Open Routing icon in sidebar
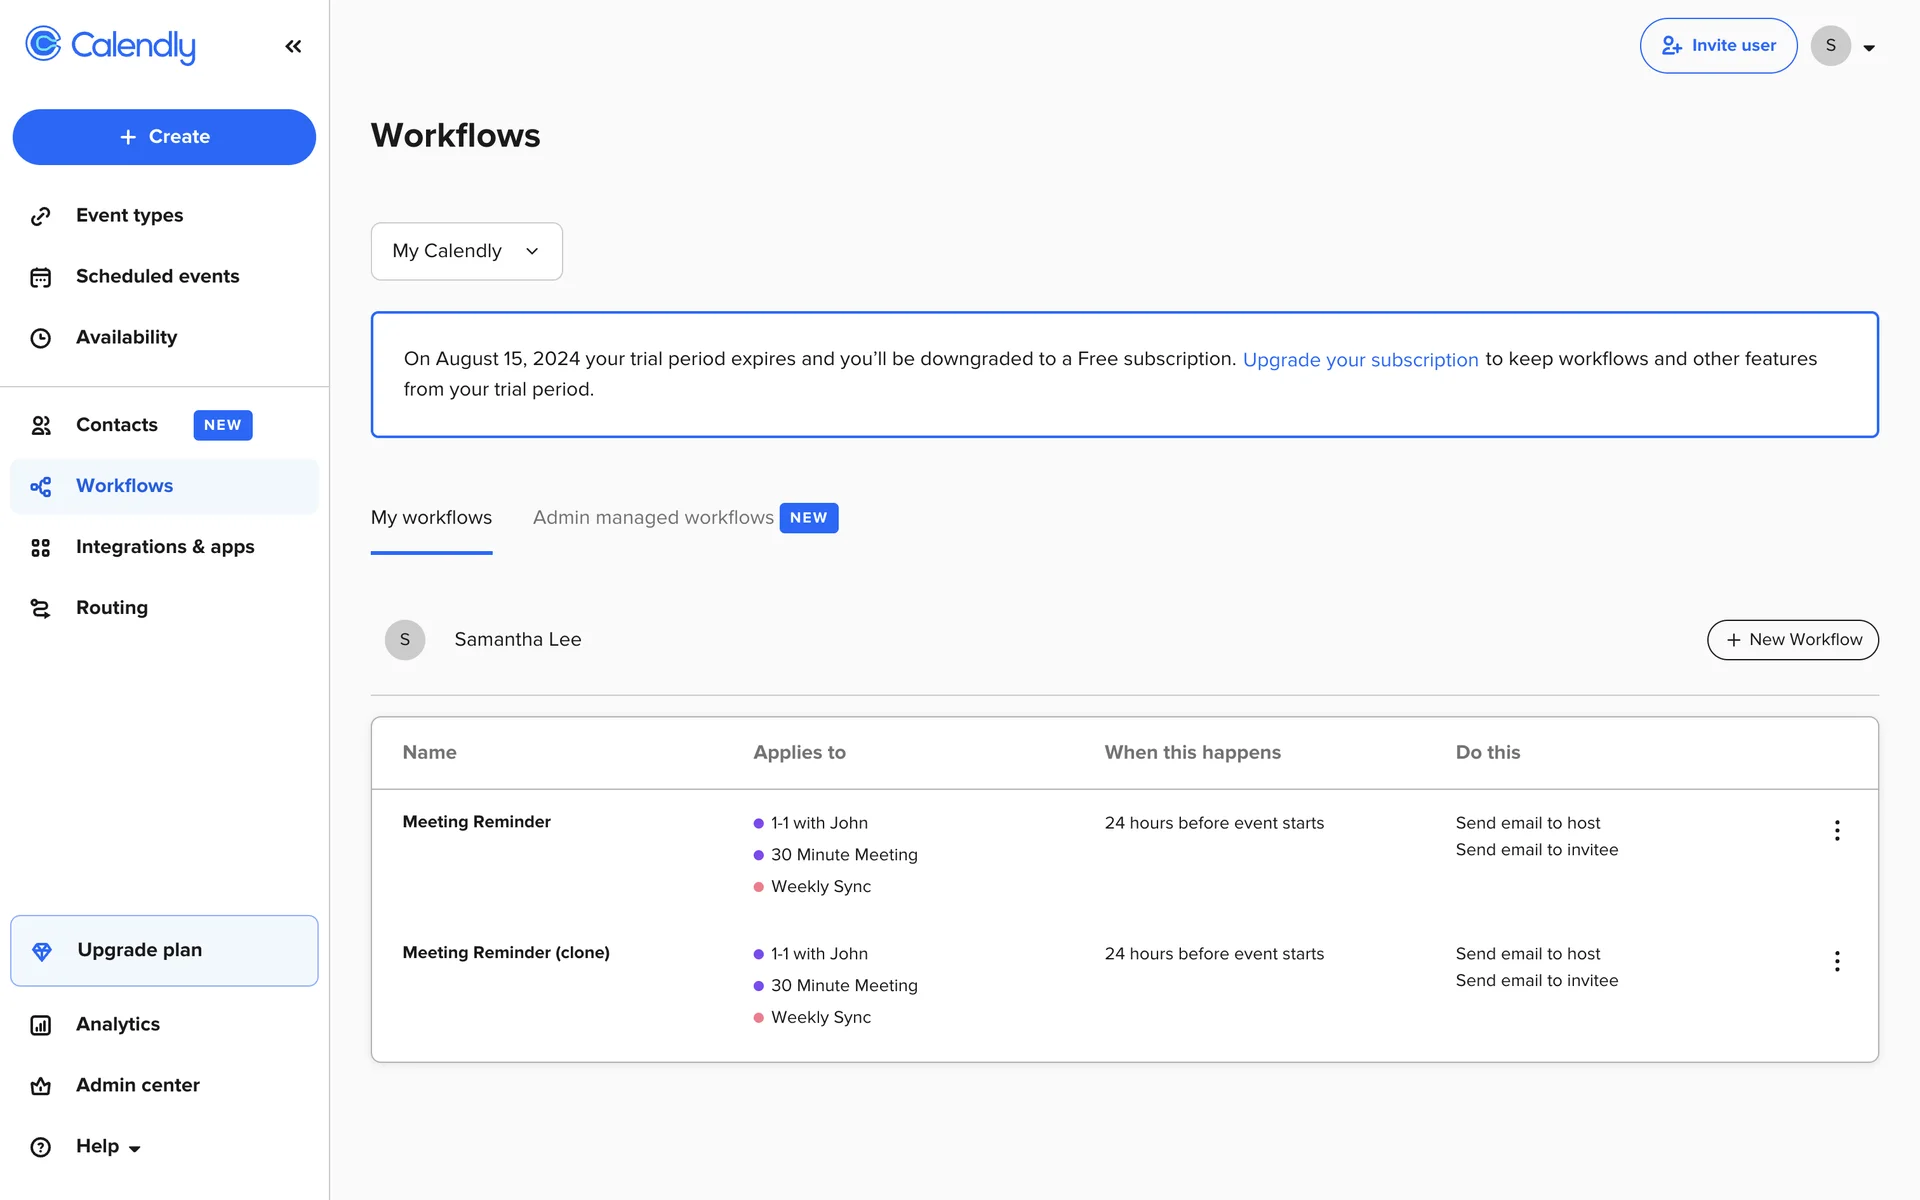 point(40,608)
